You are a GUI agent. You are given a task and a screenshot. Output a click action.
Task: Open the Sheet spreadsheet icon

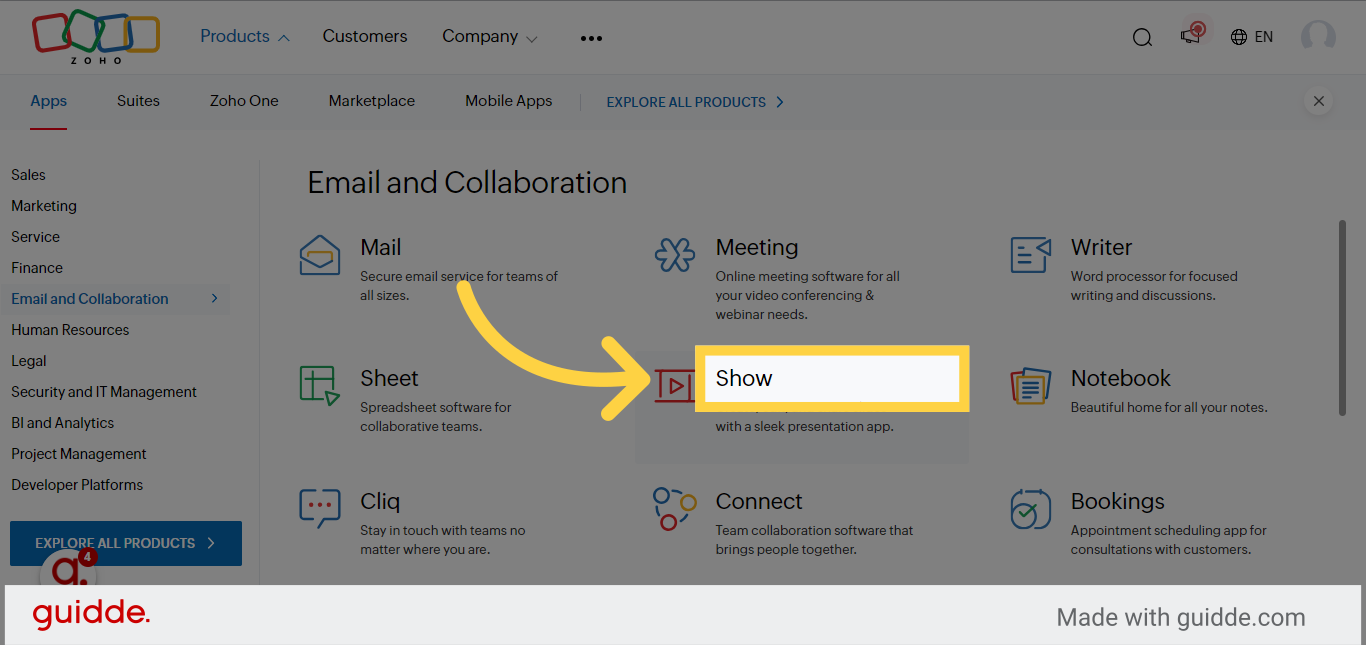tap(319, 386)
